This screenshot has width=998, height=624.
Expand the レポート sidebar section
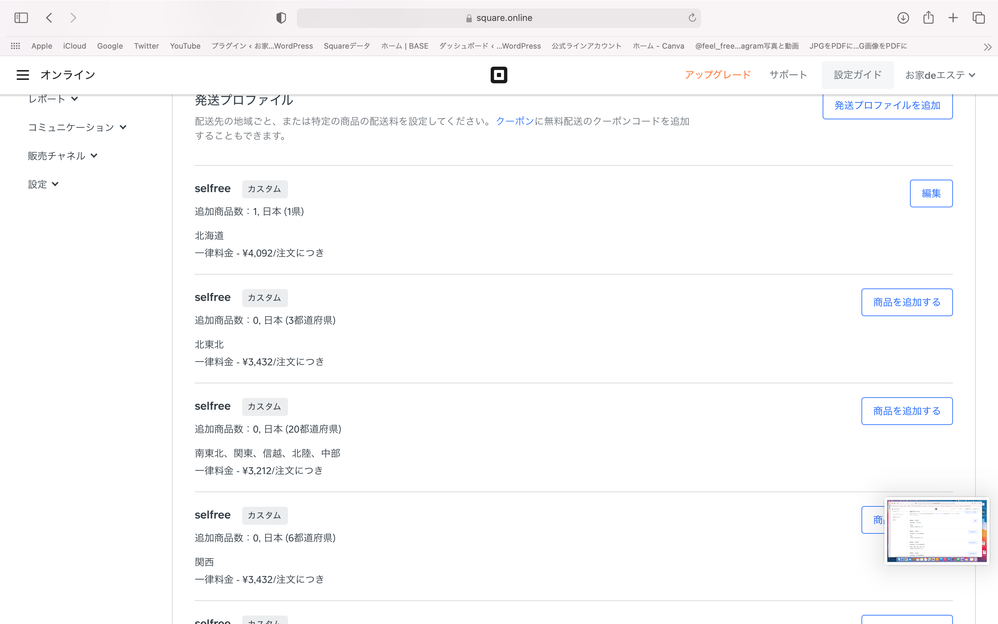tap(53, 99)
